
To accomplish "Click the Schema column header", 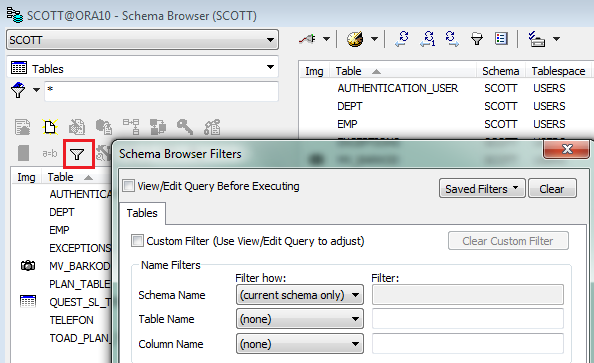I will (501, 71).
